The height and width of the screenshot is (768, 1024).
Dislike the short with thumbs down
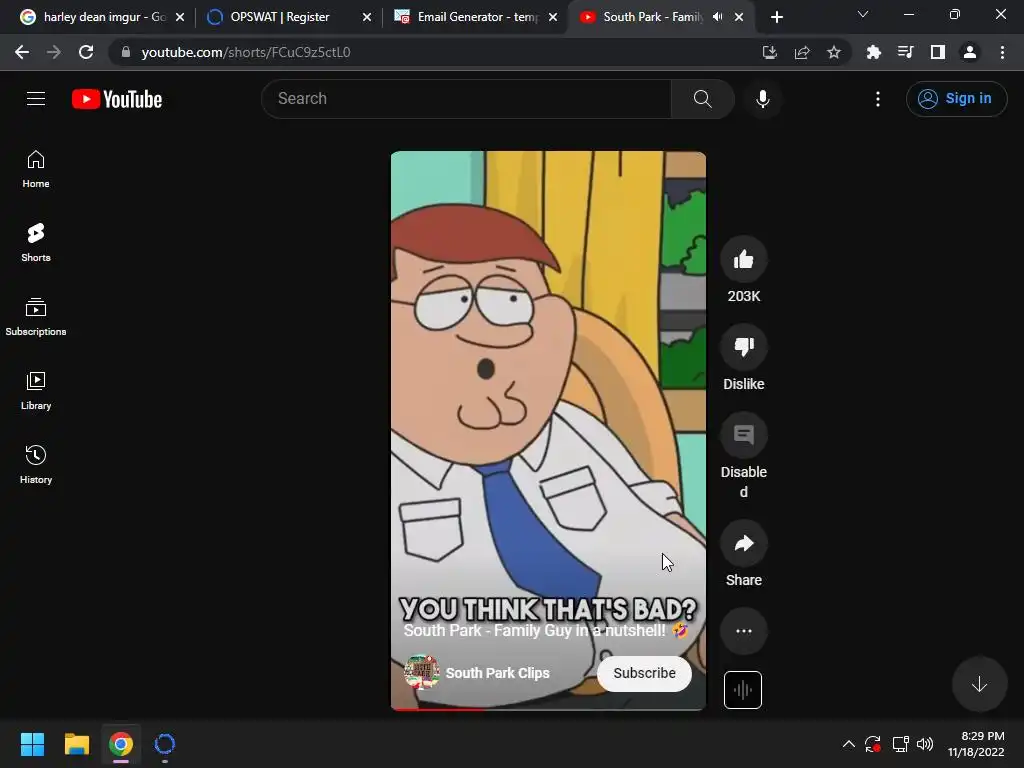pos(744,347)
